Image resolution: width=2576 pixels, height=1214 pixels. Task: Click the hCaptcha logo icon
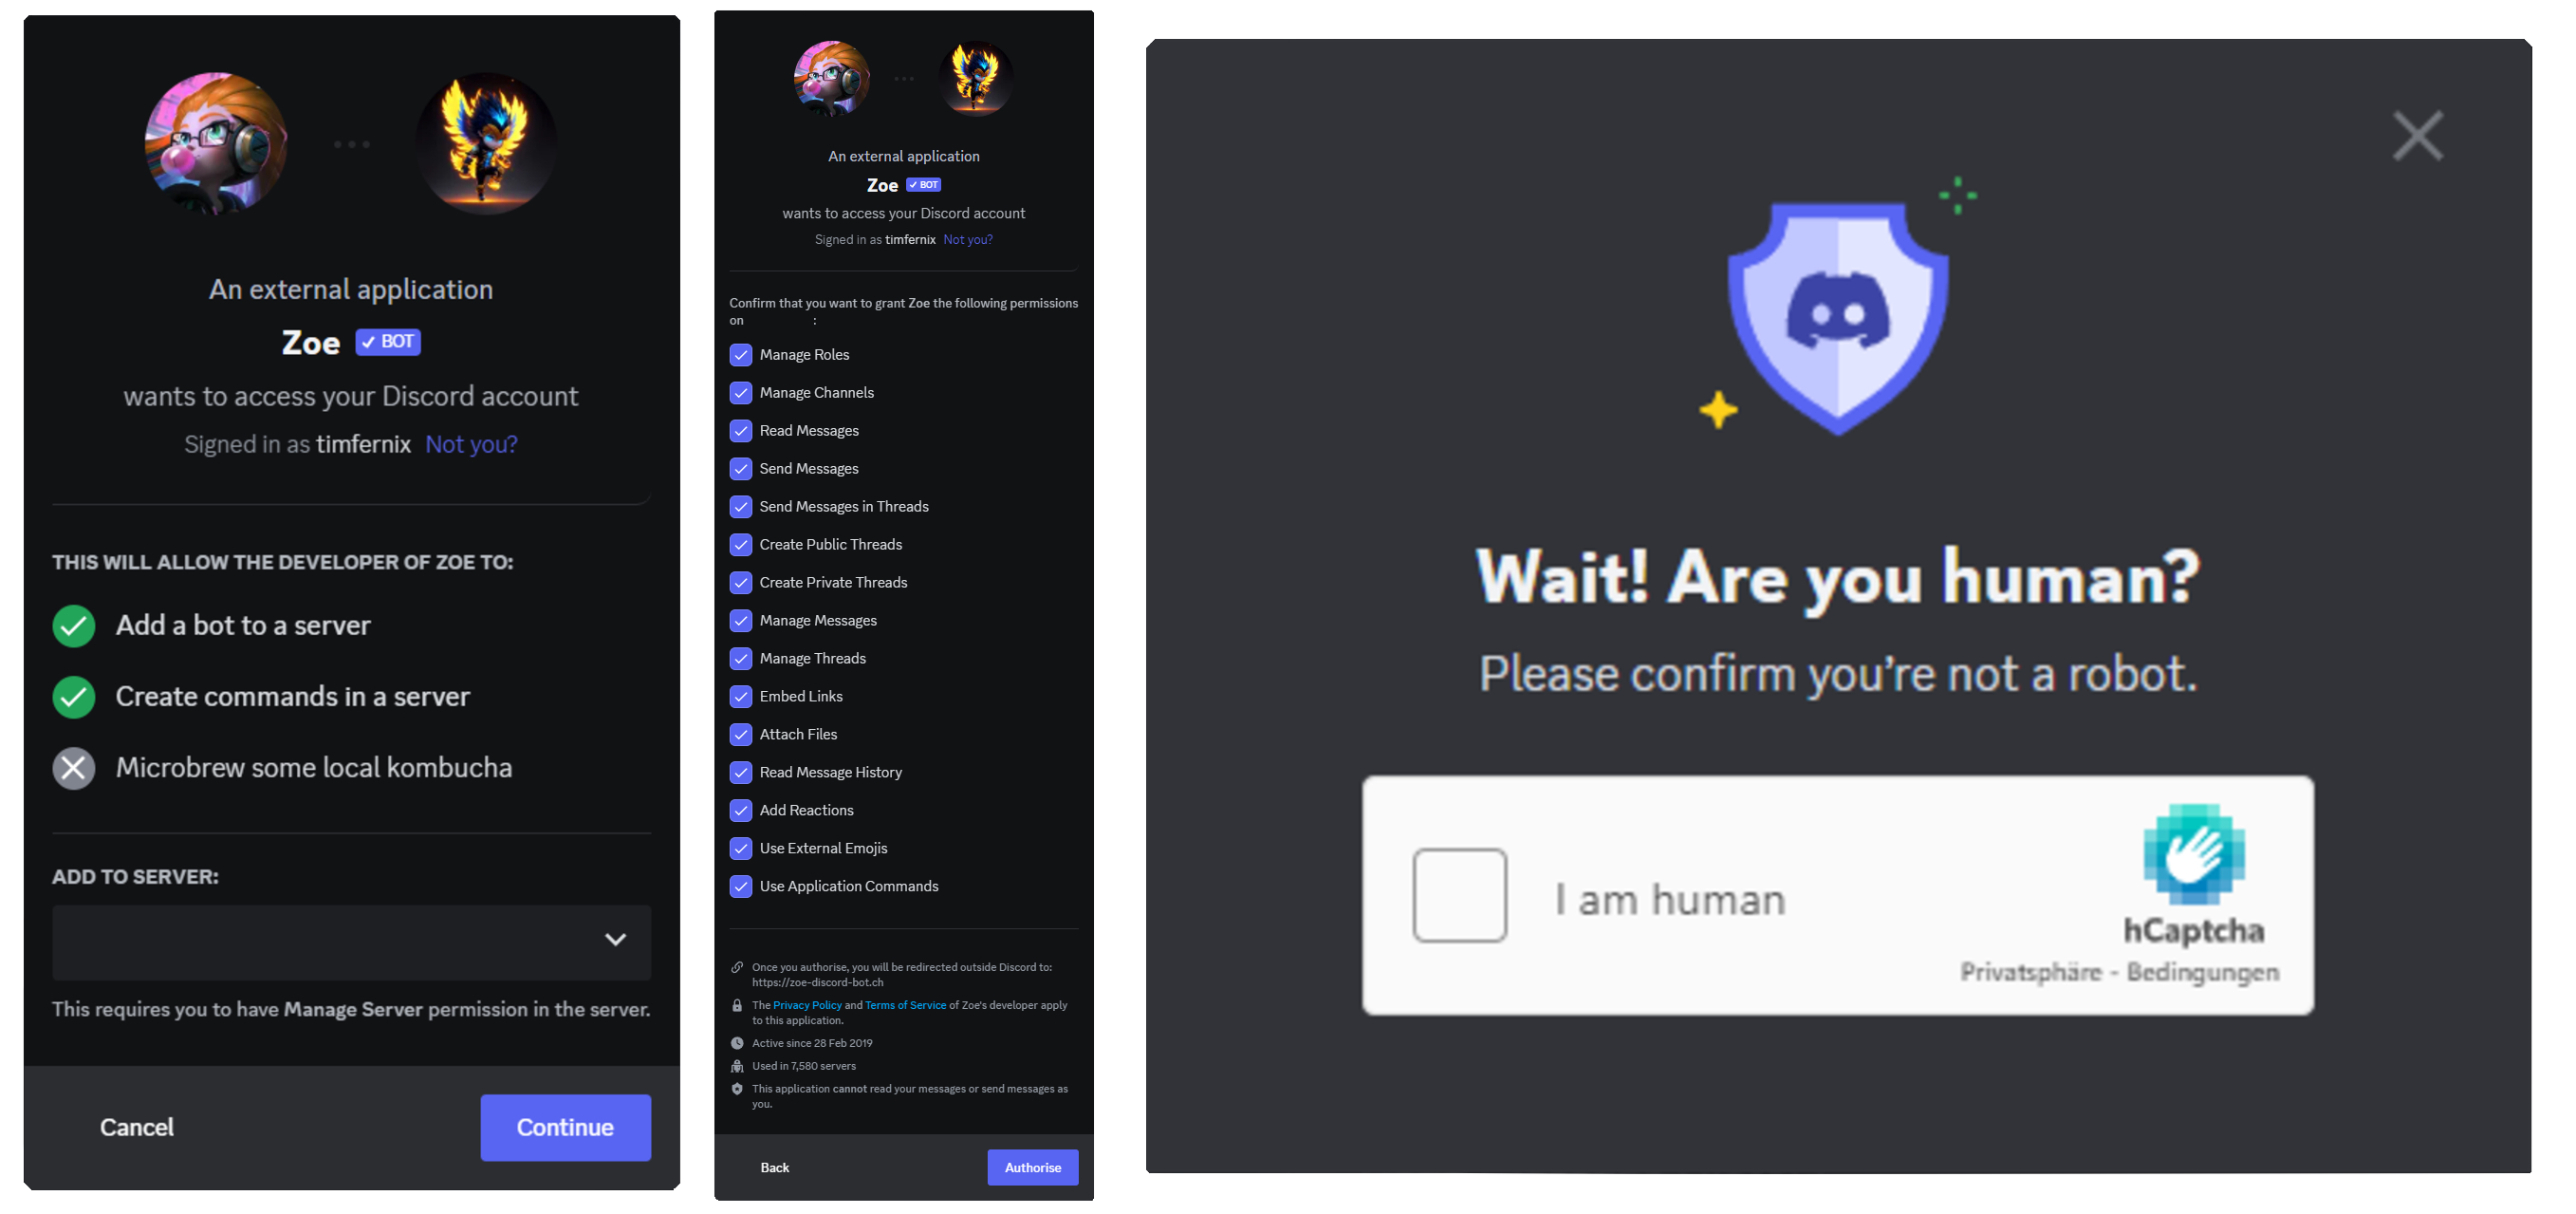2192,851
